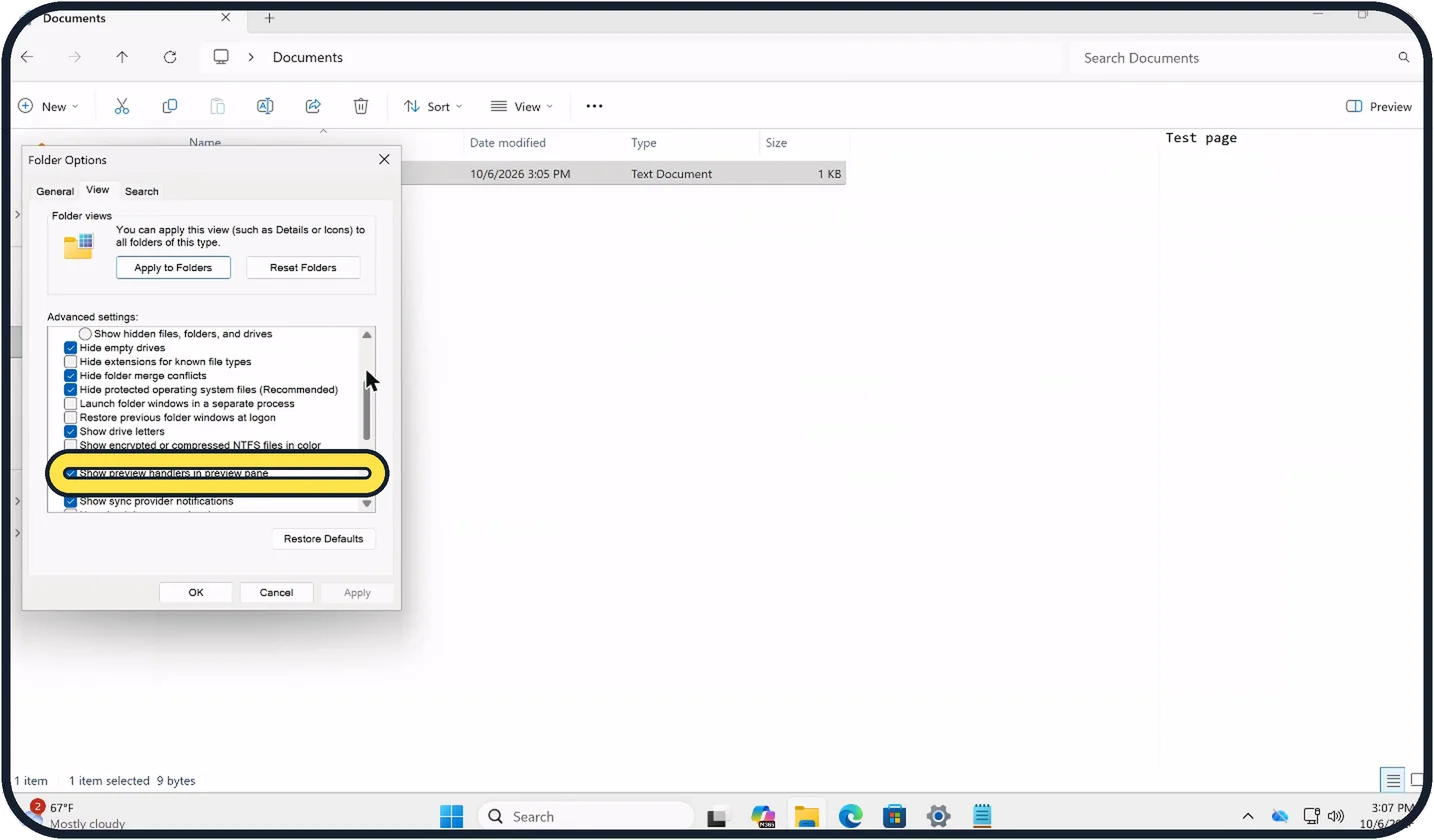Click the grayed Apply button
1434x840 pixels.
pyautogui.click(x=357, y=593)
